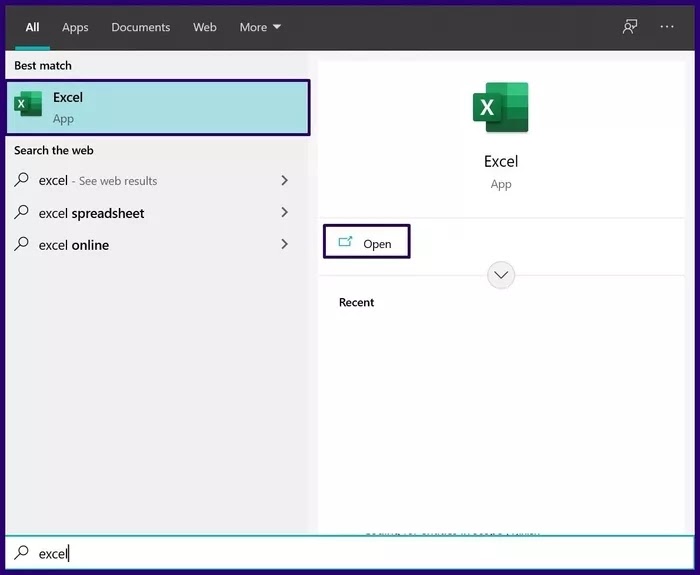Select 'excel - See web results' suggestion
The height and width of the screenshot is (575, 700).
pyautogui.click(x=156, y=180)
